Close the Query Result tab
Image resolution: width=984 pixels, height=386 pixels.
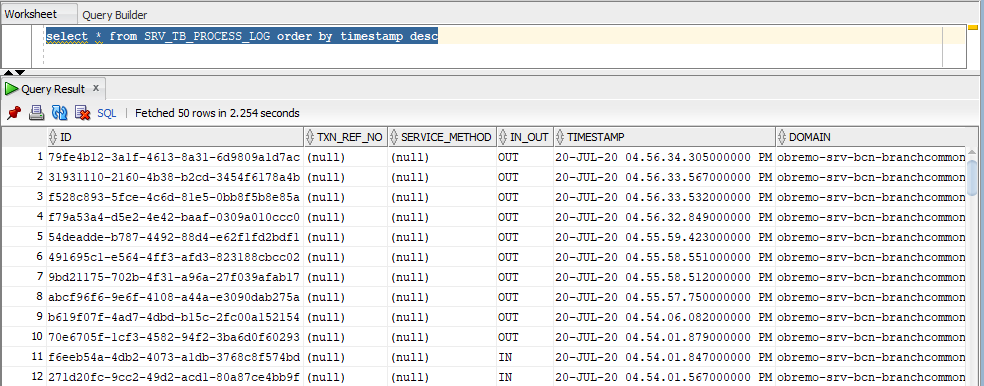(x=96, y=88)
